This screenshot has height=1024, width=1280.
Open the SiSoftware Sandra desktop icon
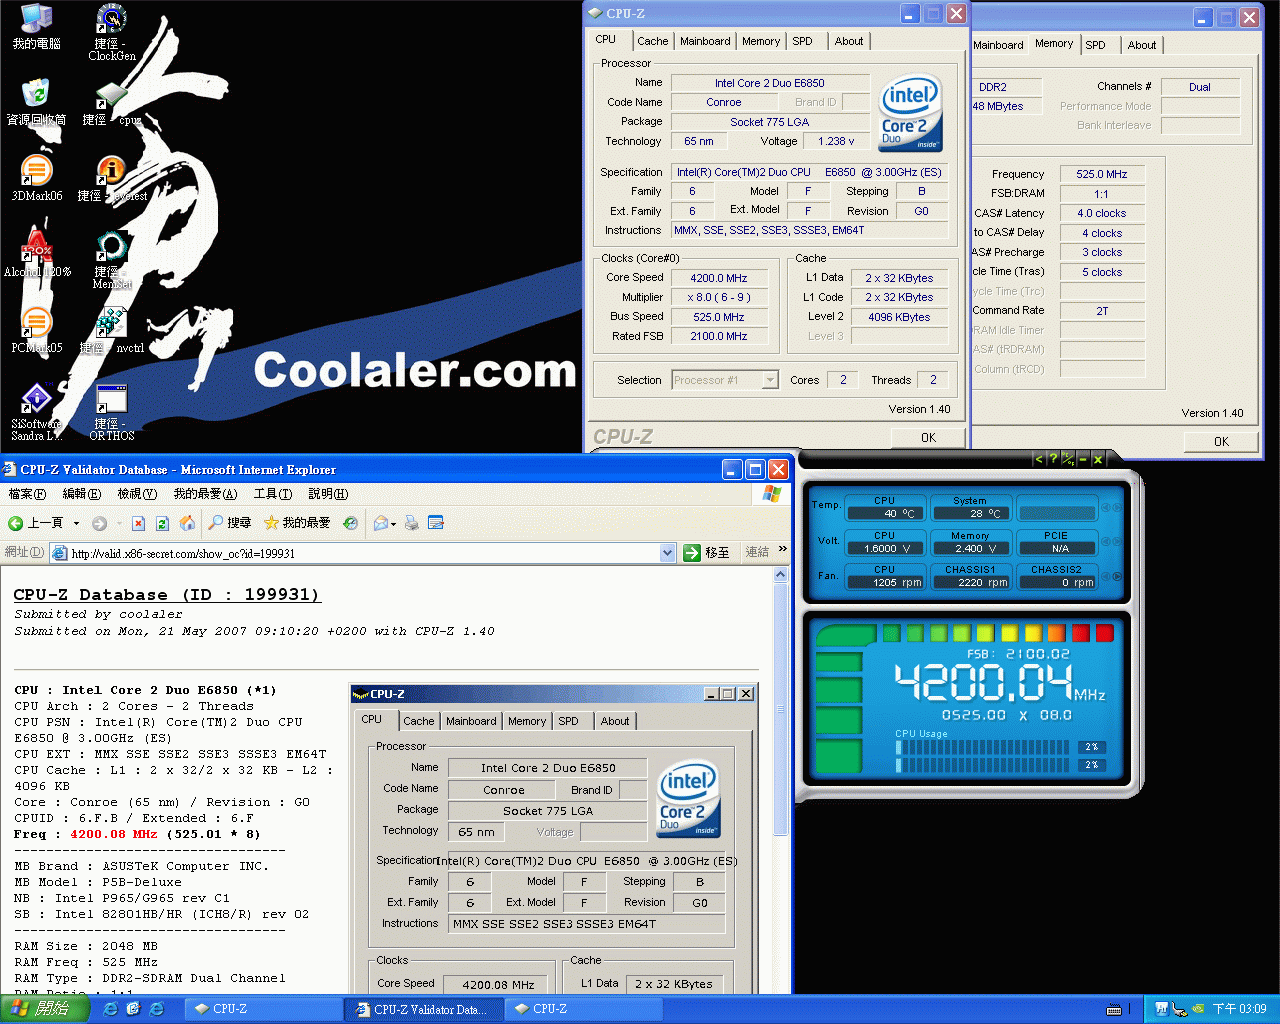[x=37, y=413]
